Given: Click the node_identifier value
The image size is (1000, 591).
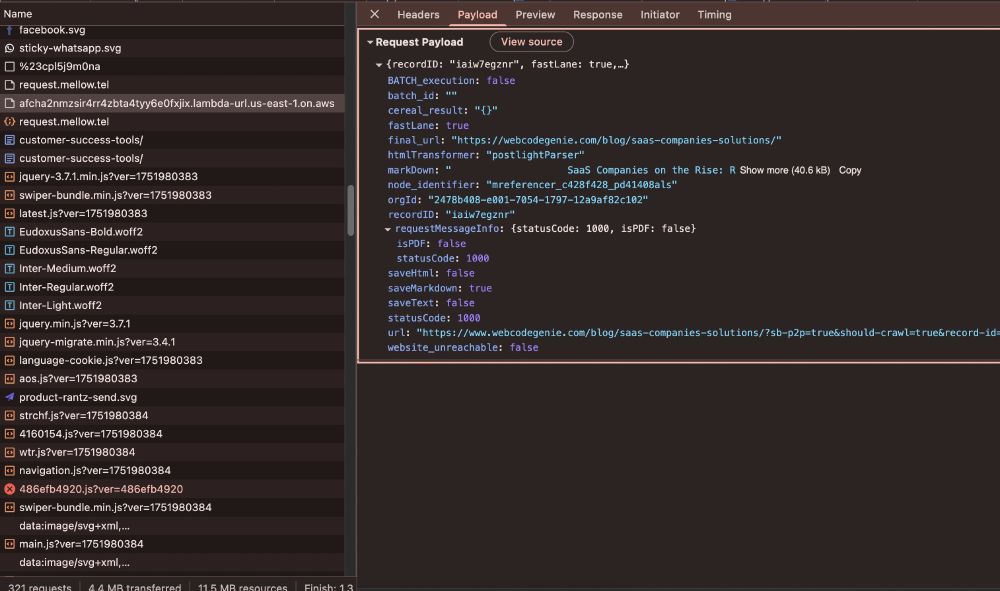Looking at the screenshot, I should click(x=582, y=185).
